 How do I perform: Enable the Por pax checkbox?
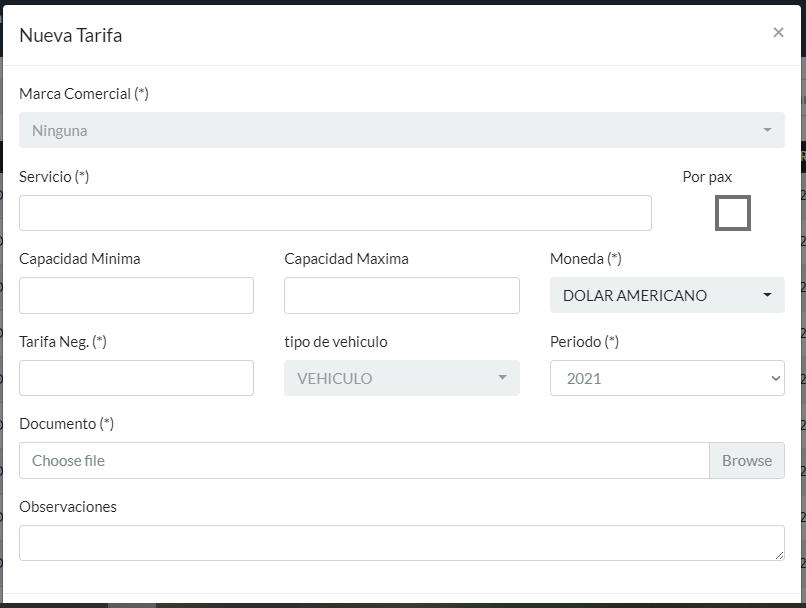732,213
